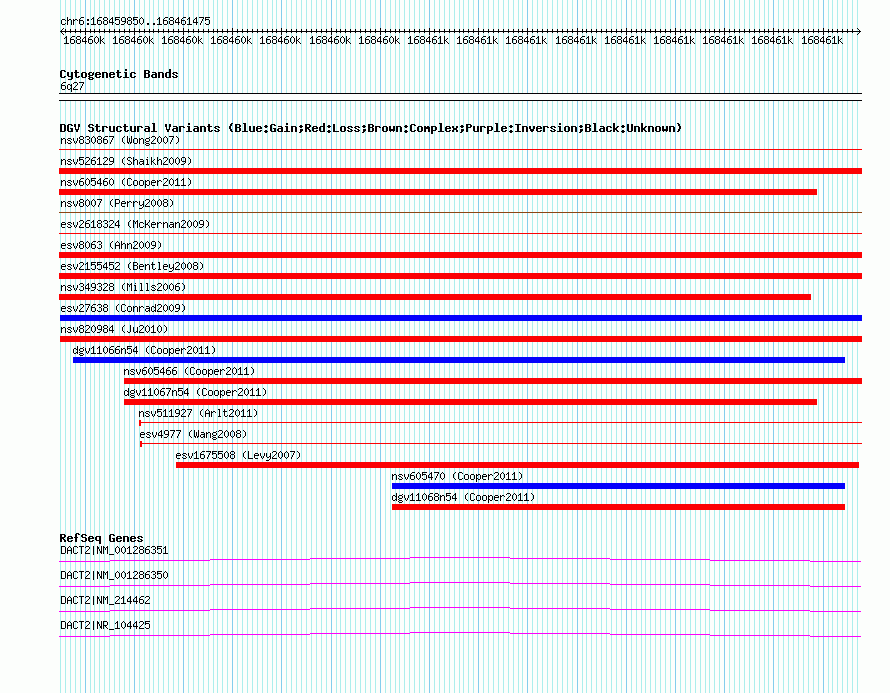Click the magenta transcript line for DACT2|NR_104425

click(460, 635)
